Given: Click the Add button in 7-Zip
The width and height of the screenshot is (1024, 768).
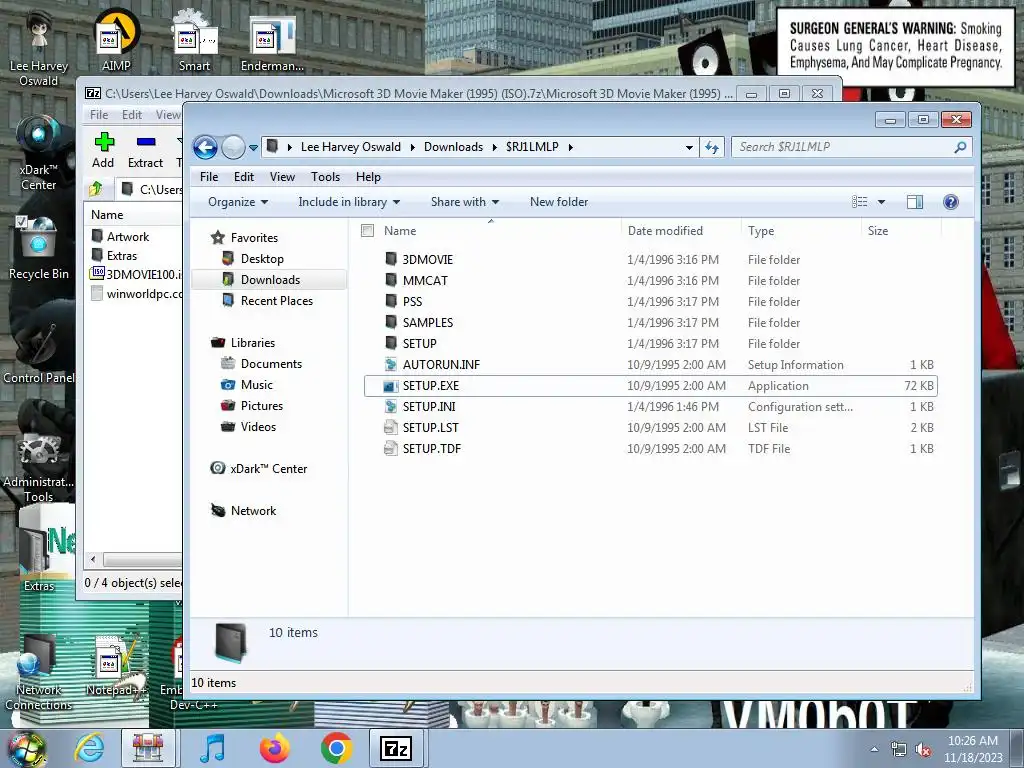Looking at the screenshot, I should (x=103, y=150).
